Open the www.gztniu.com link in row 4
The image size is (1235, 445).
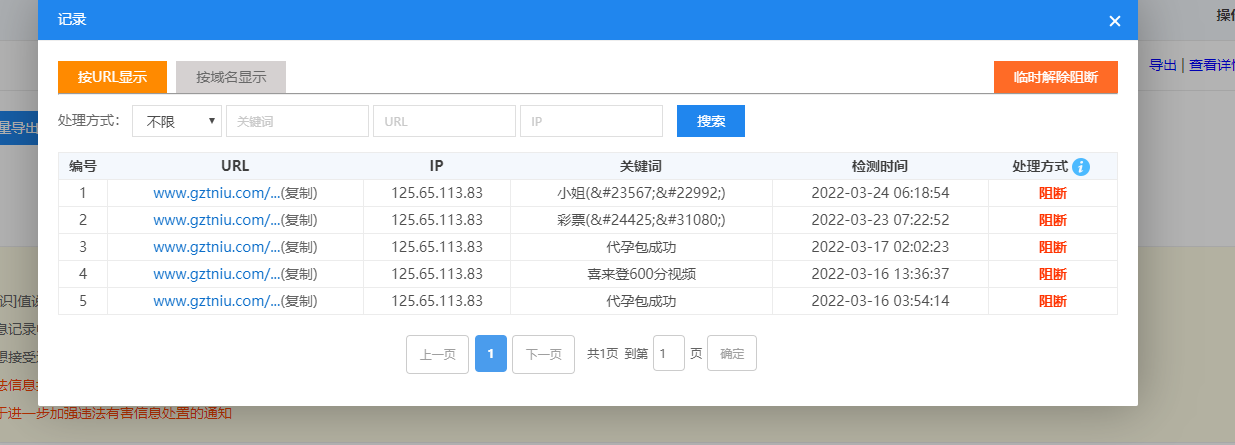216,274
